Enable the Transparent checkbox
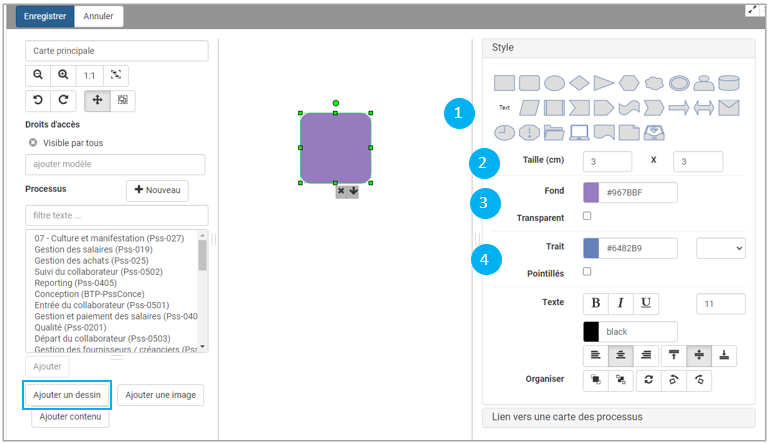The width and height of the screenshot is (770, 444). (x=587, y=216)
